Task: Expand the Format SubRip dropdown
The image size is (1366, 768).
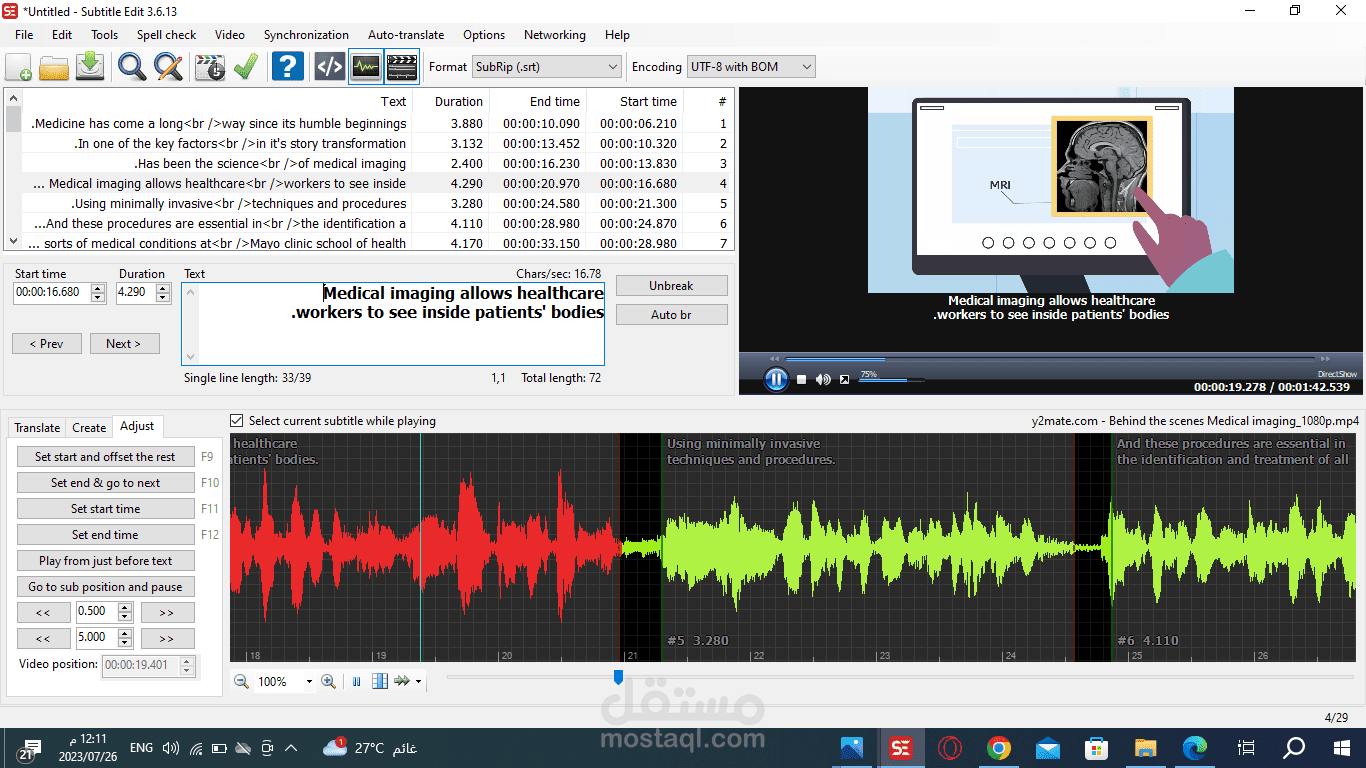Action: coord(547,67)
